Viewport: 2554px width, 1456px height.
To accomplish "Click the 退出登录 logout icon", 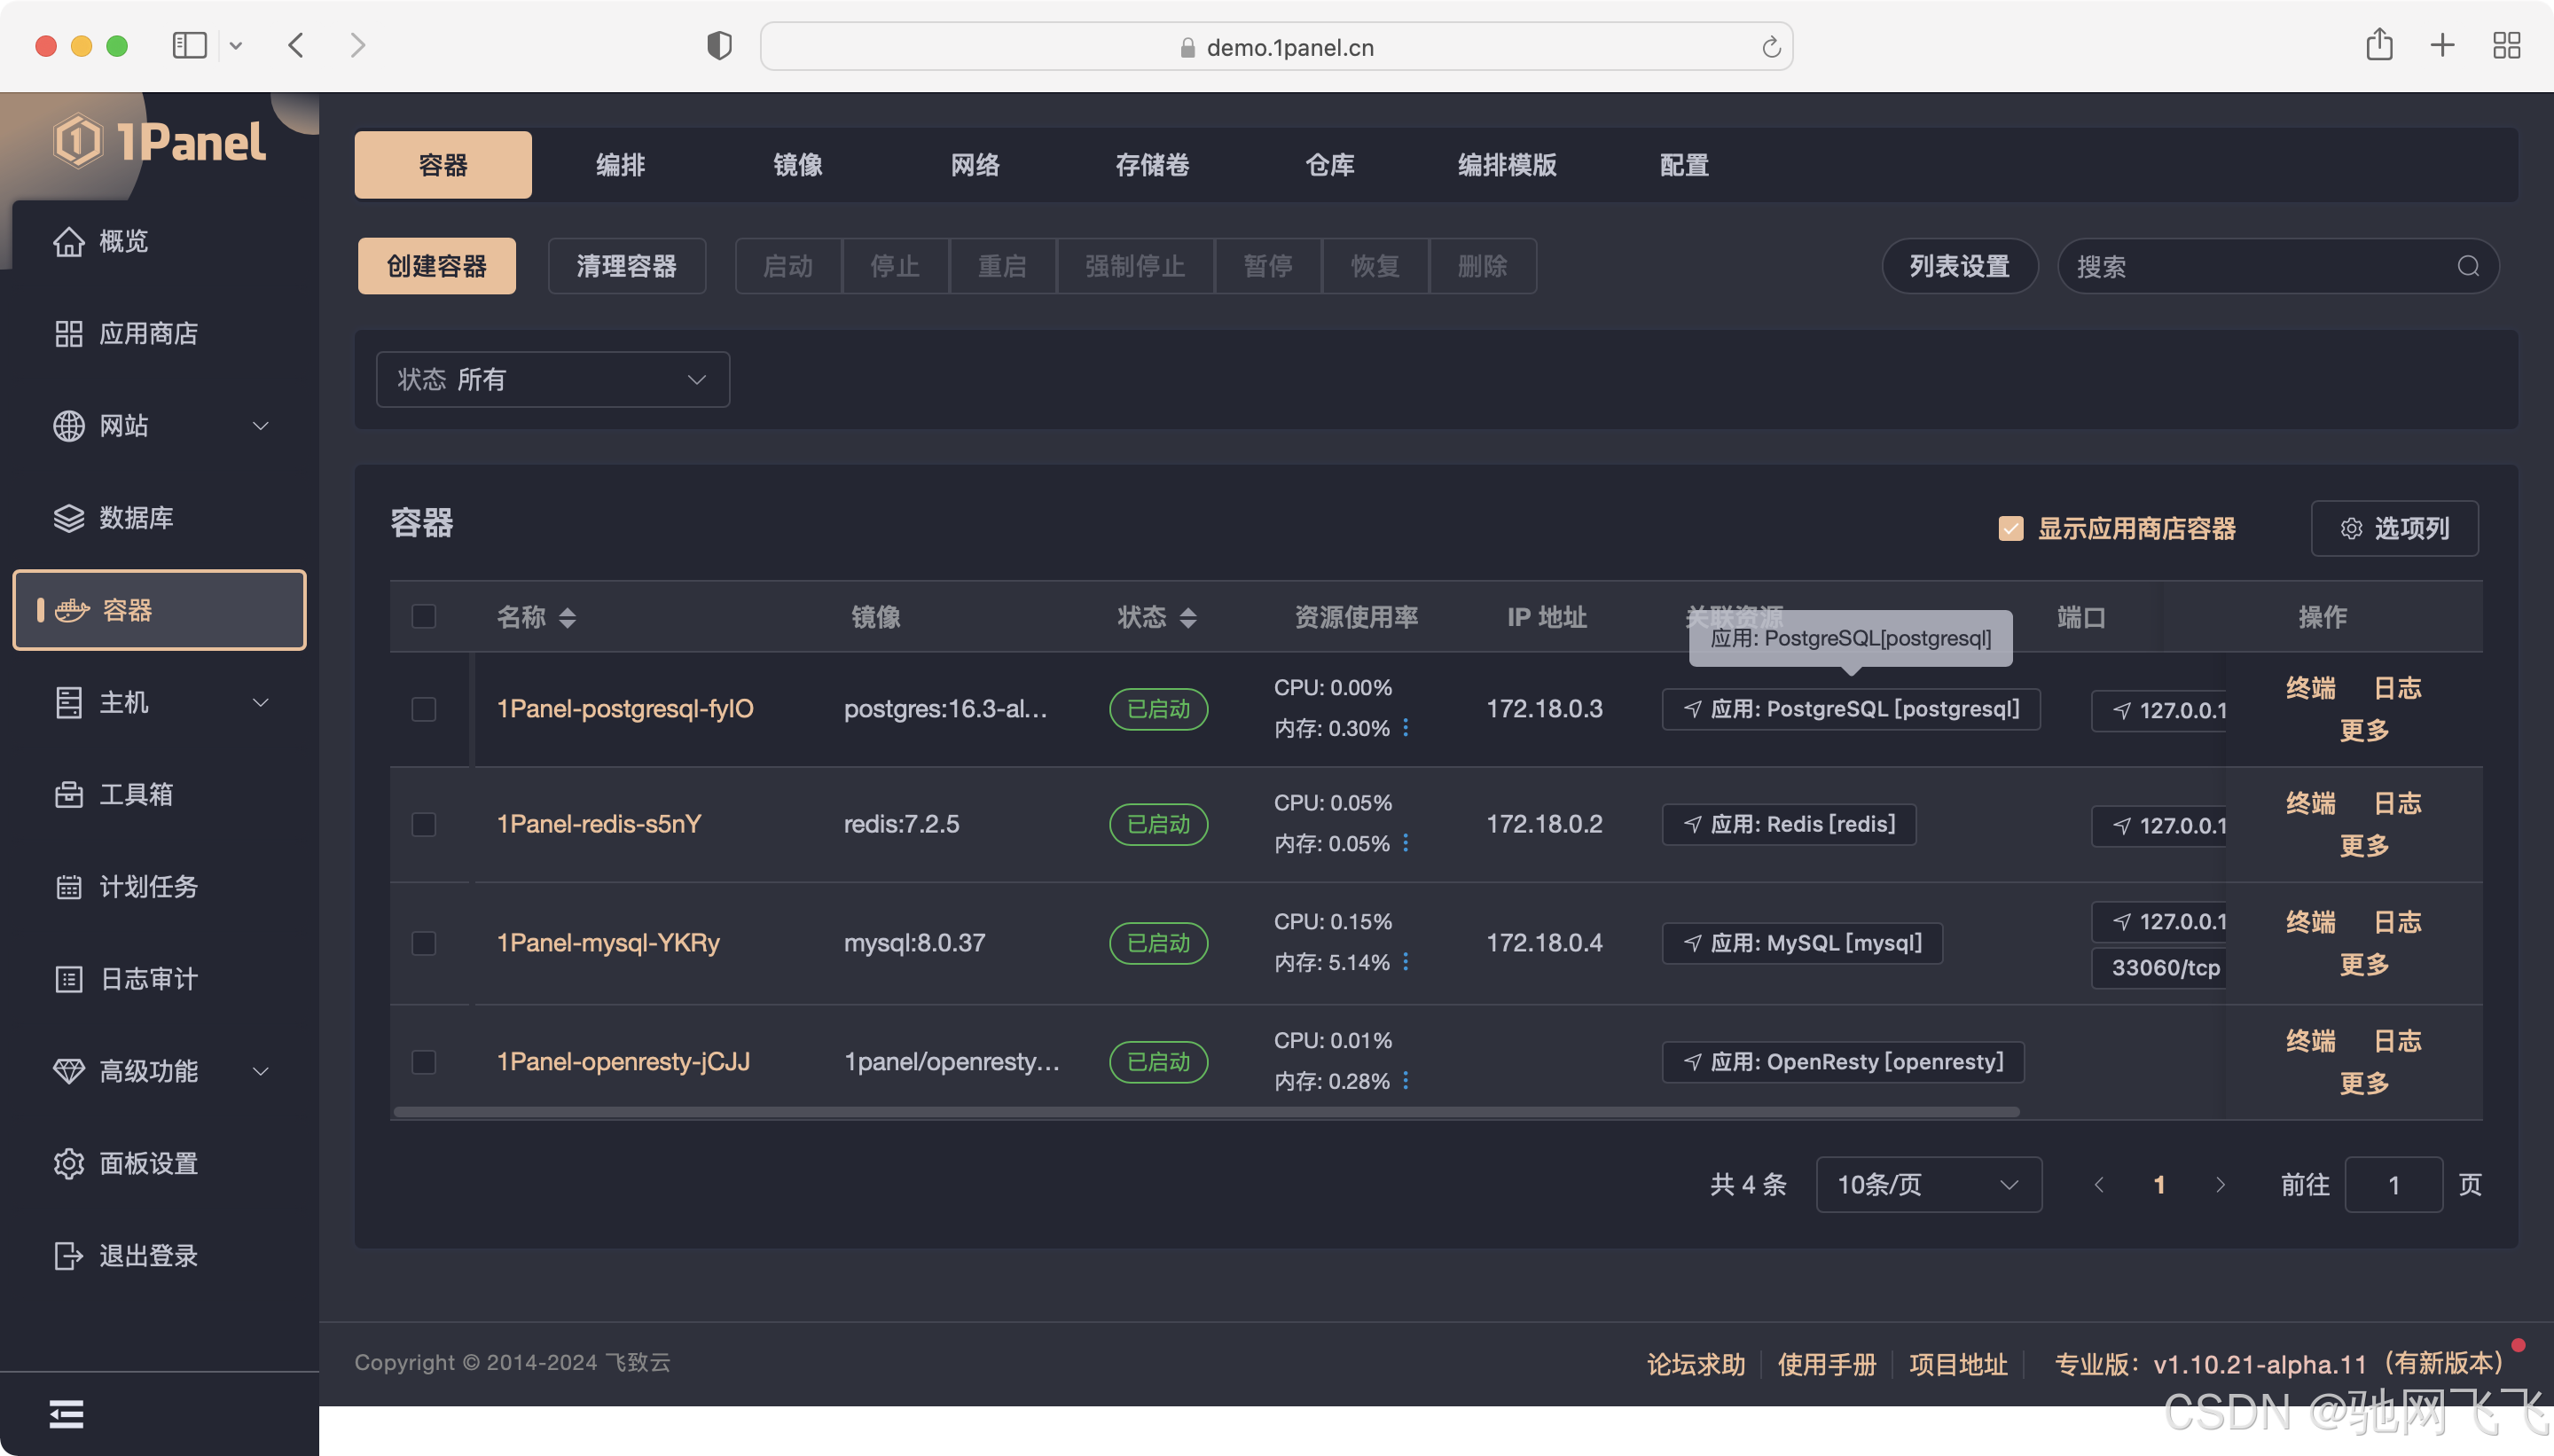I will tap(68, 1255).
